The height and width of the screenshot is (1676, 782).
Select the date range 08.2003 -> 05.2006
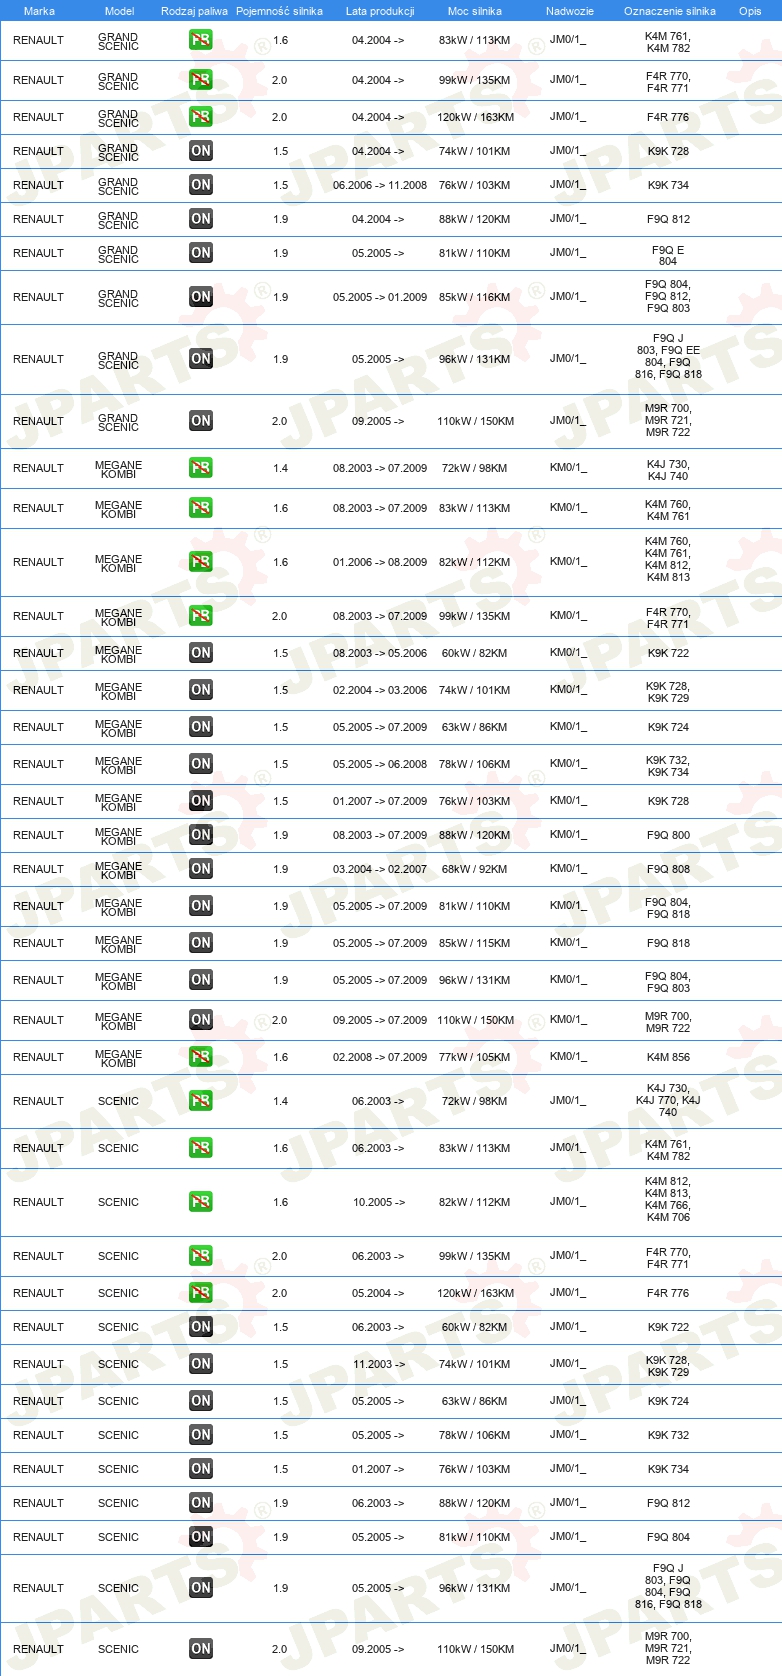coord(380,653)
